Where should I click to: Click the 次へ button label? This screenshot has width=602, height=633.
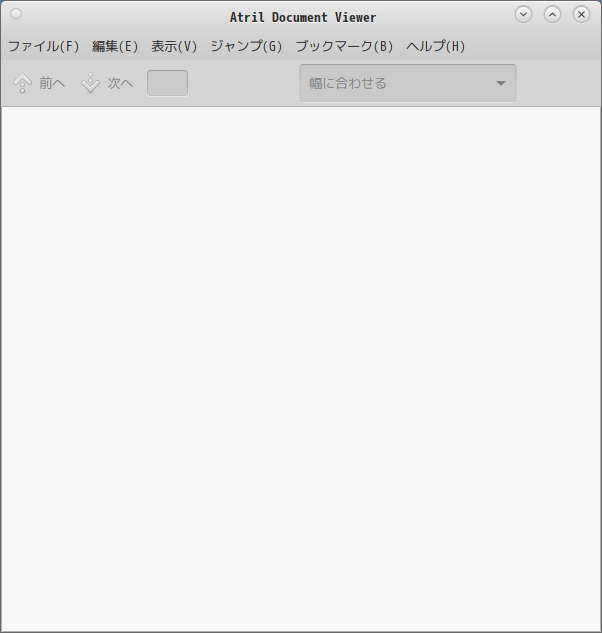point(120,83)
